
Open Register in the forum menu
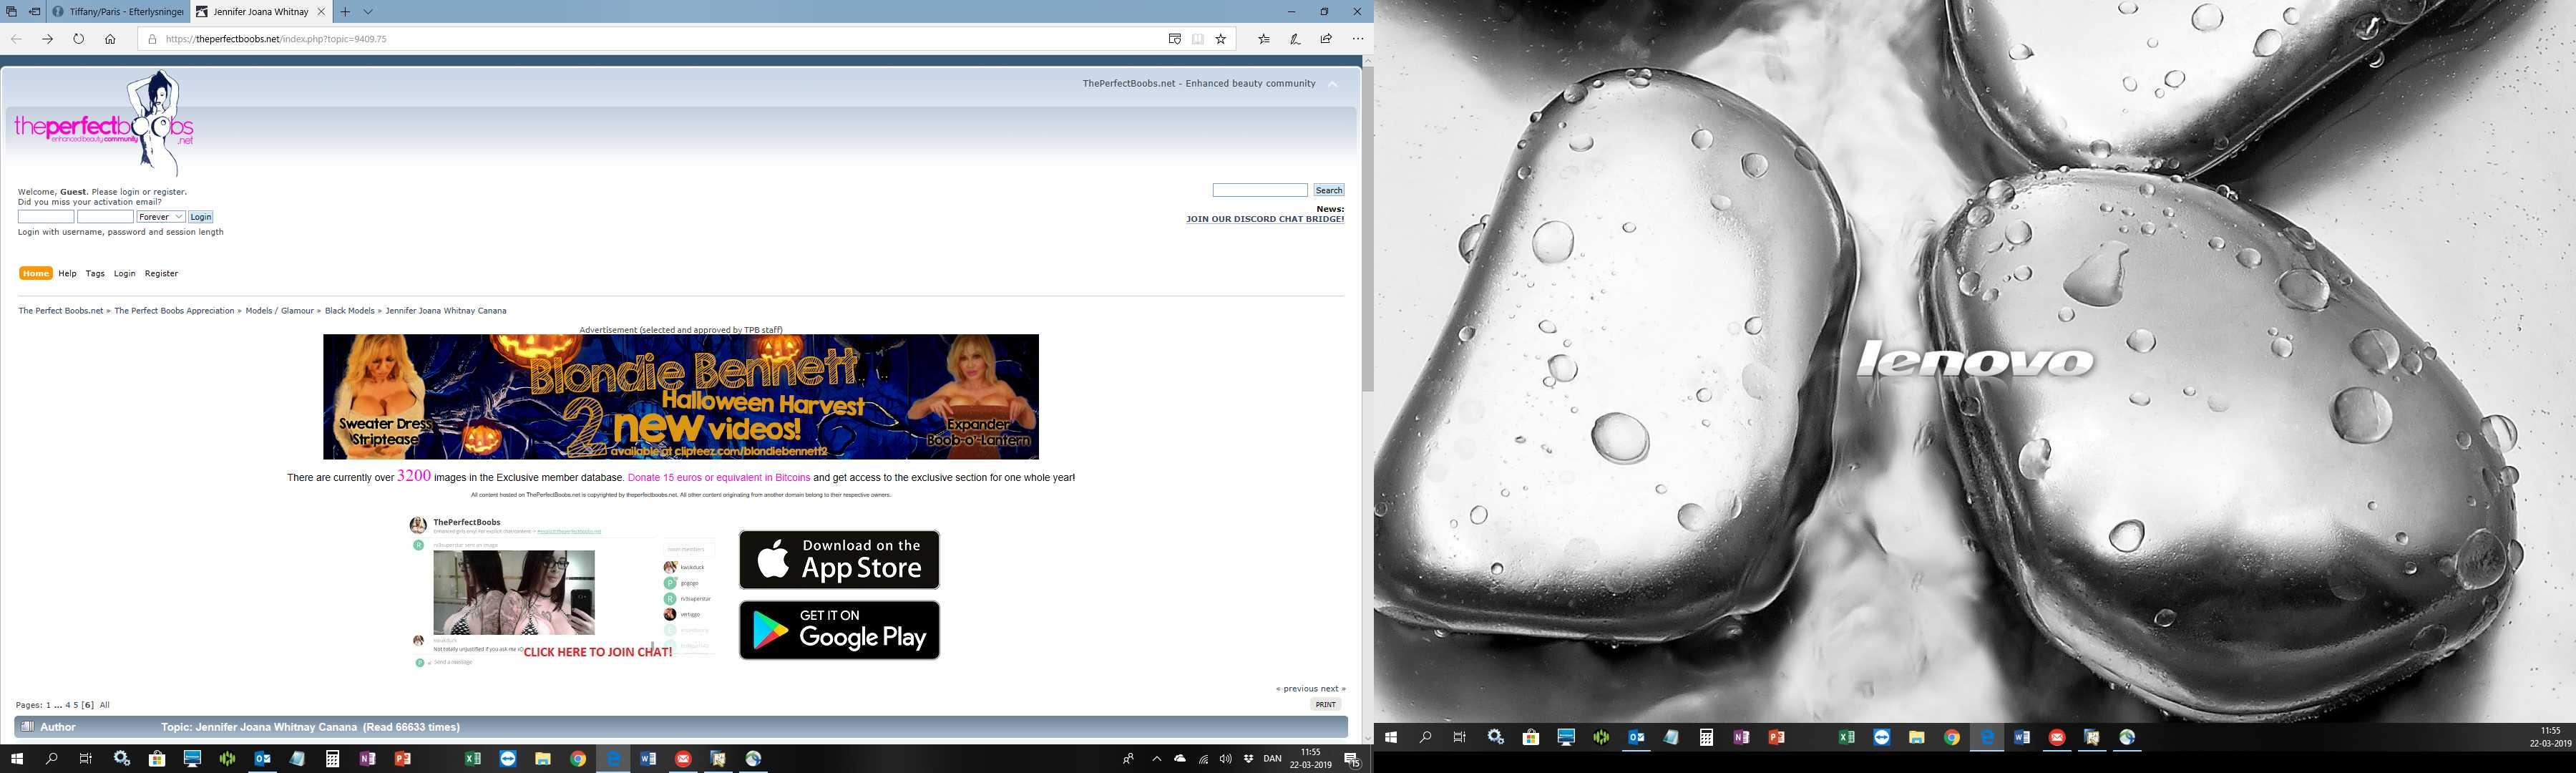[161, 273]
